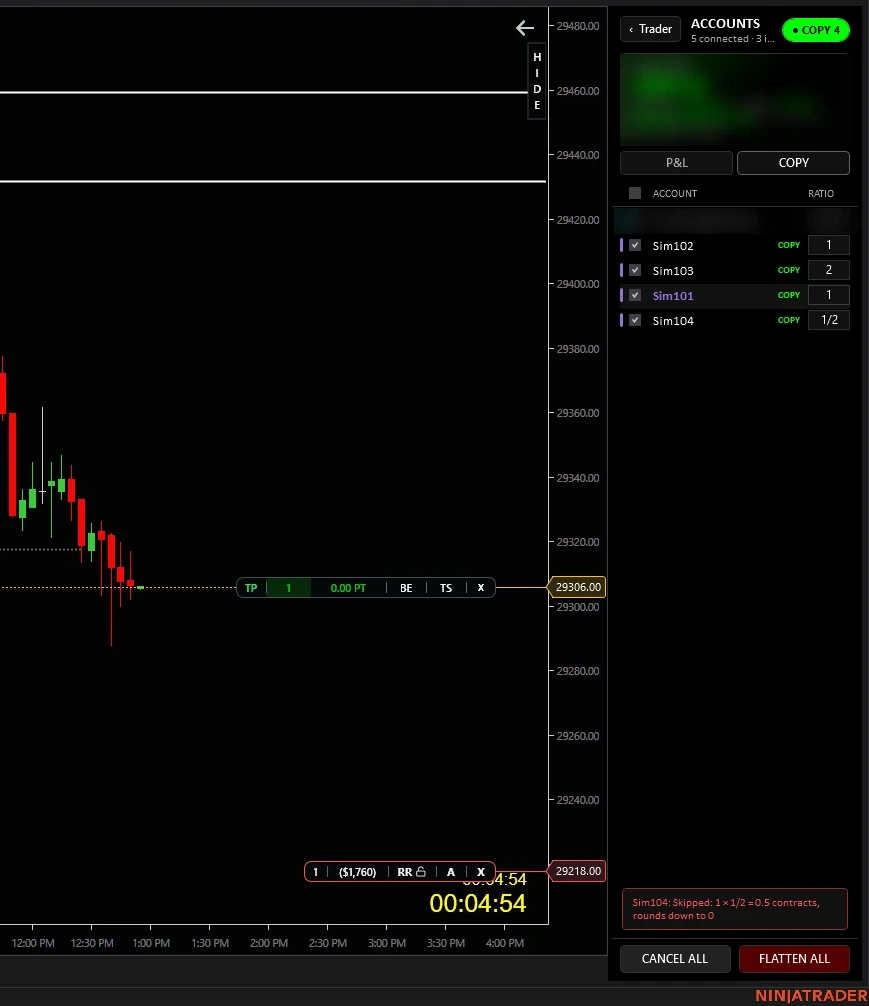Toggle COPY mode label for Sim102

point(789,245)
